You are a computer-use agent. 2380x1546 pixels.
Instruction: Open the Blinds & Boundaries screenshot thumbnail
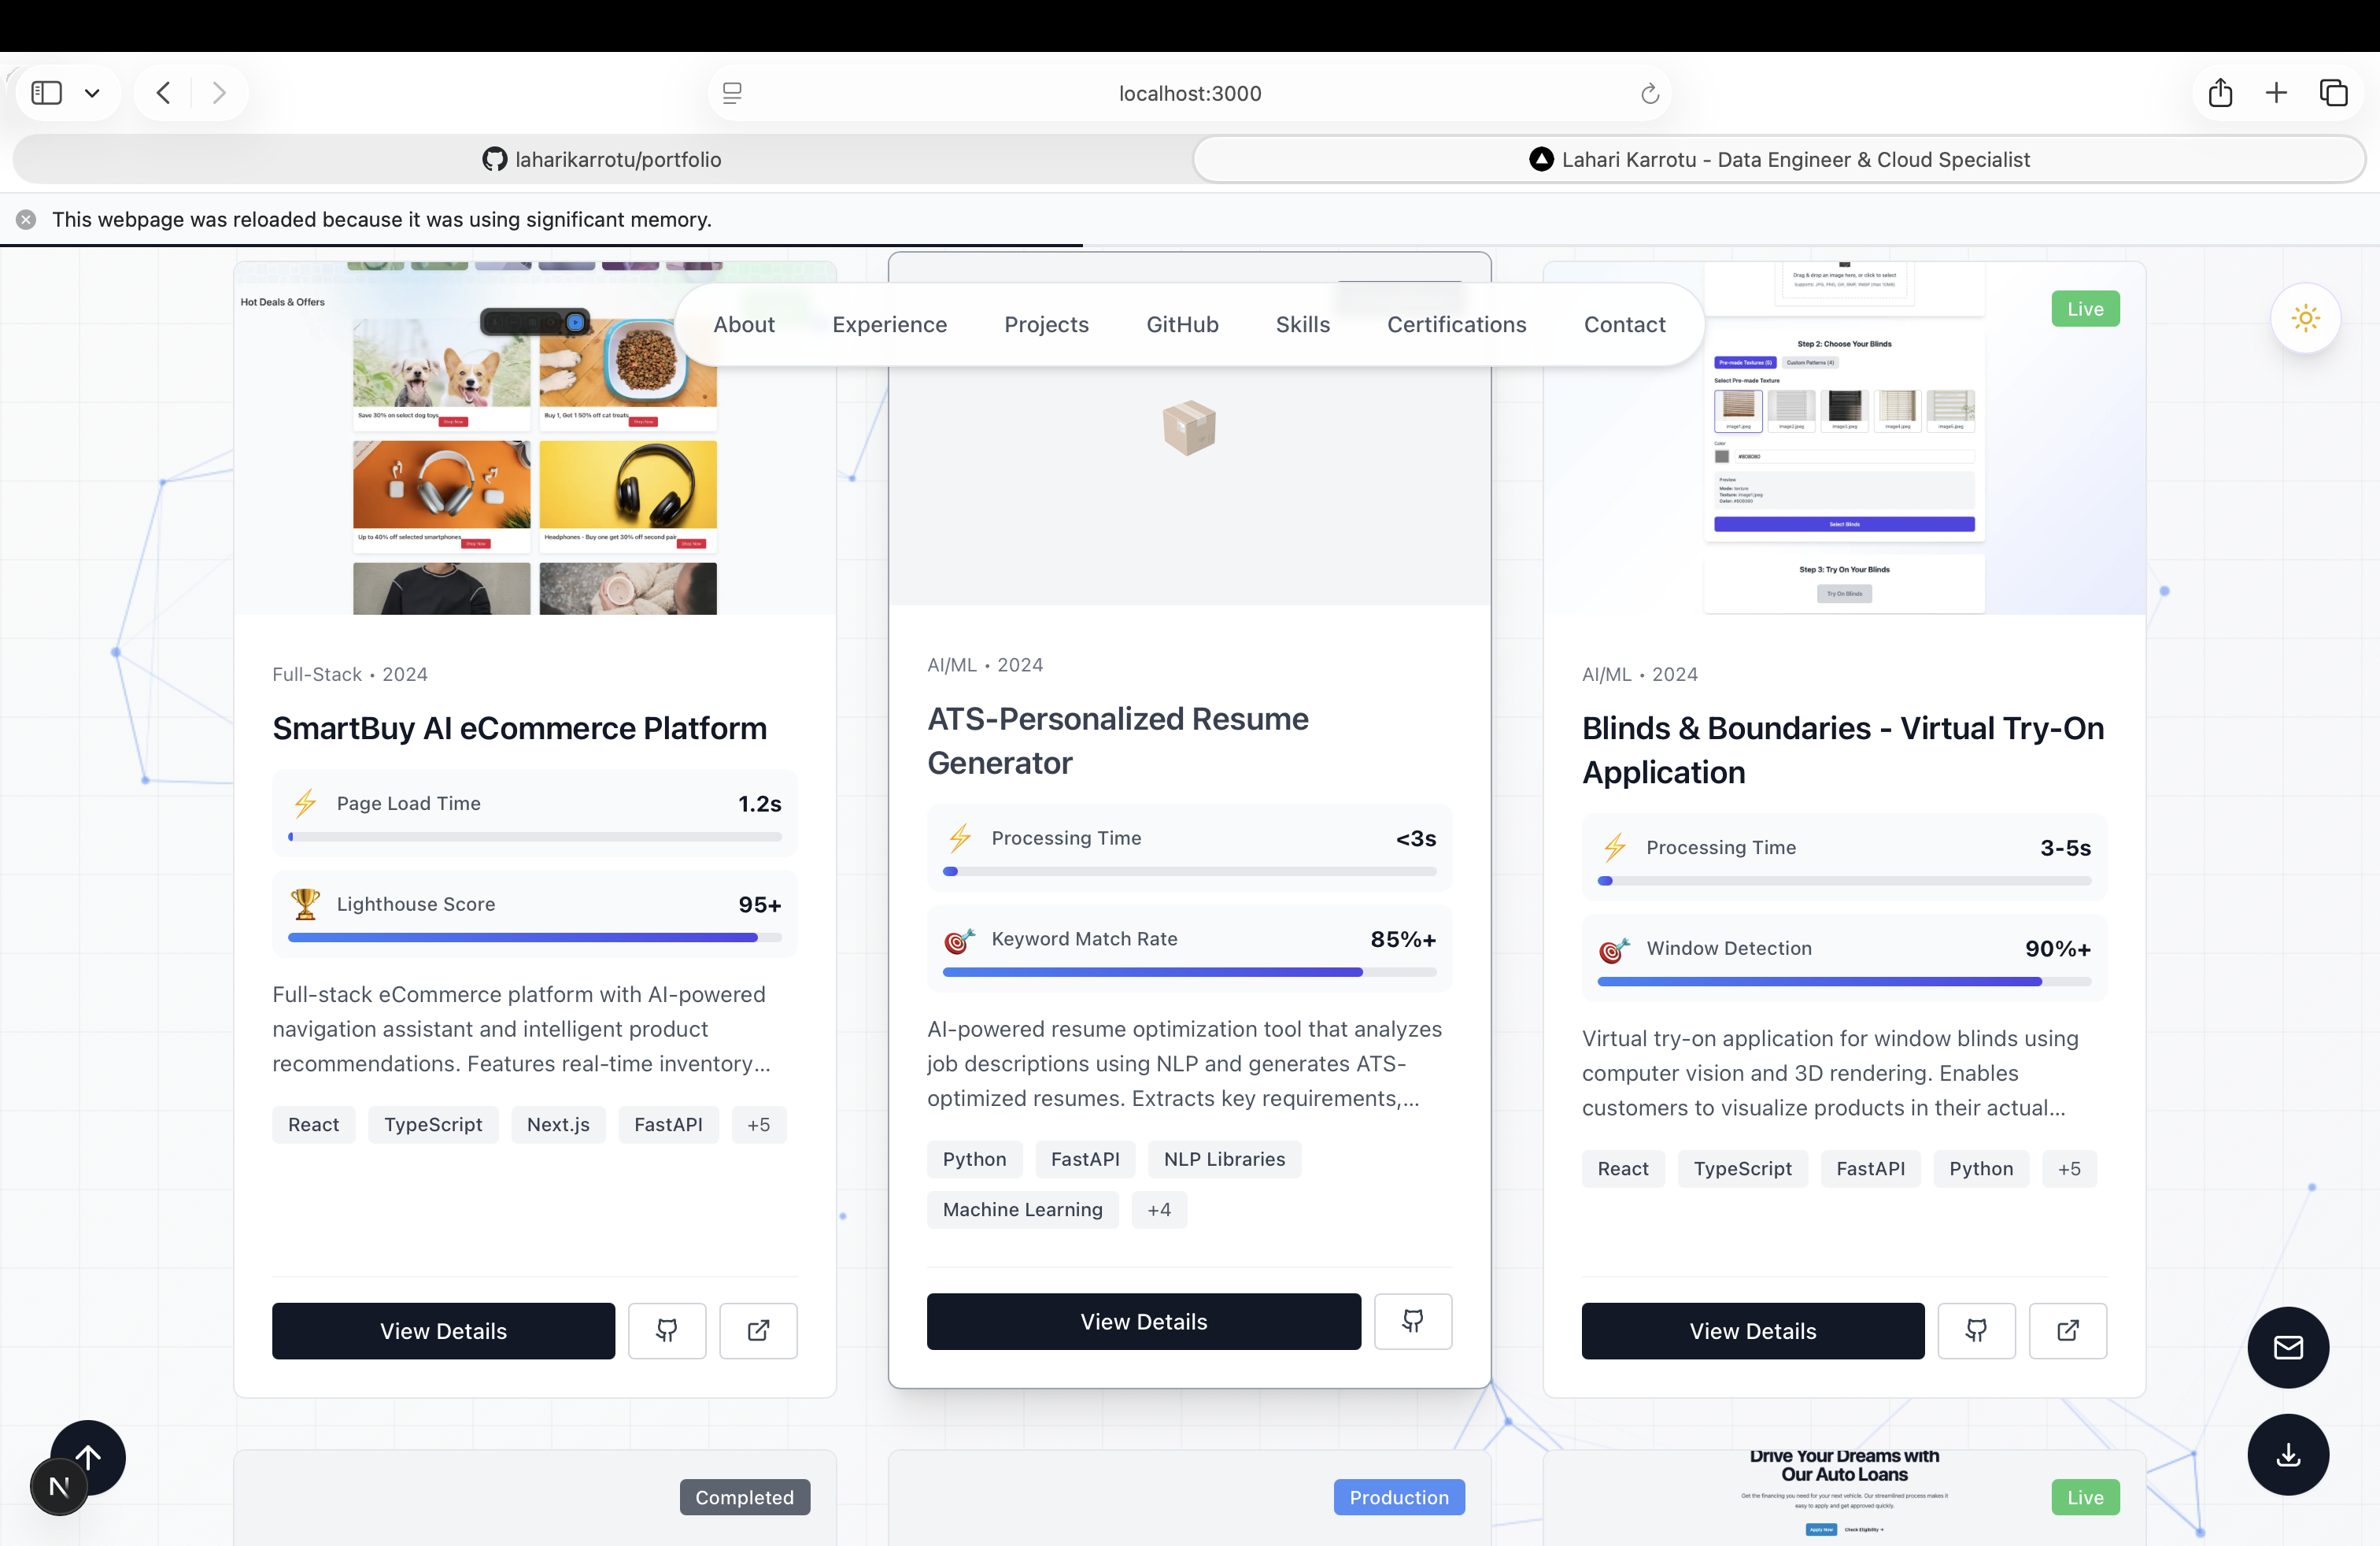1844,438
